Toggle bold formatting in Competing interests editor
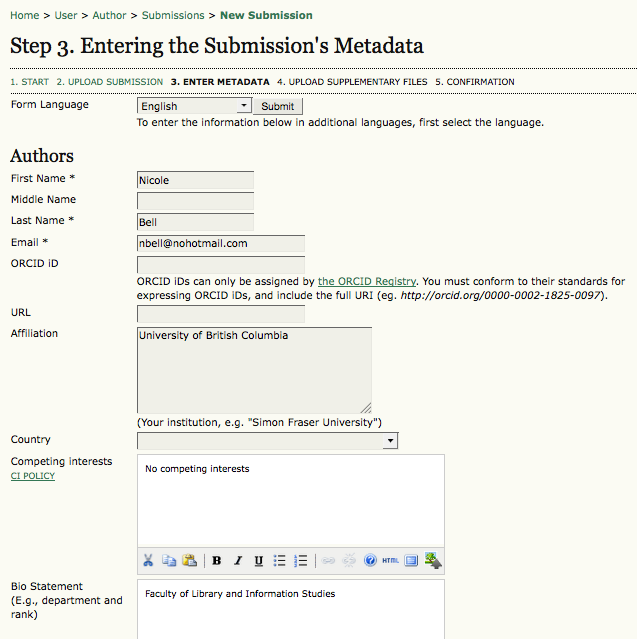637x639 pixels. 217,561
